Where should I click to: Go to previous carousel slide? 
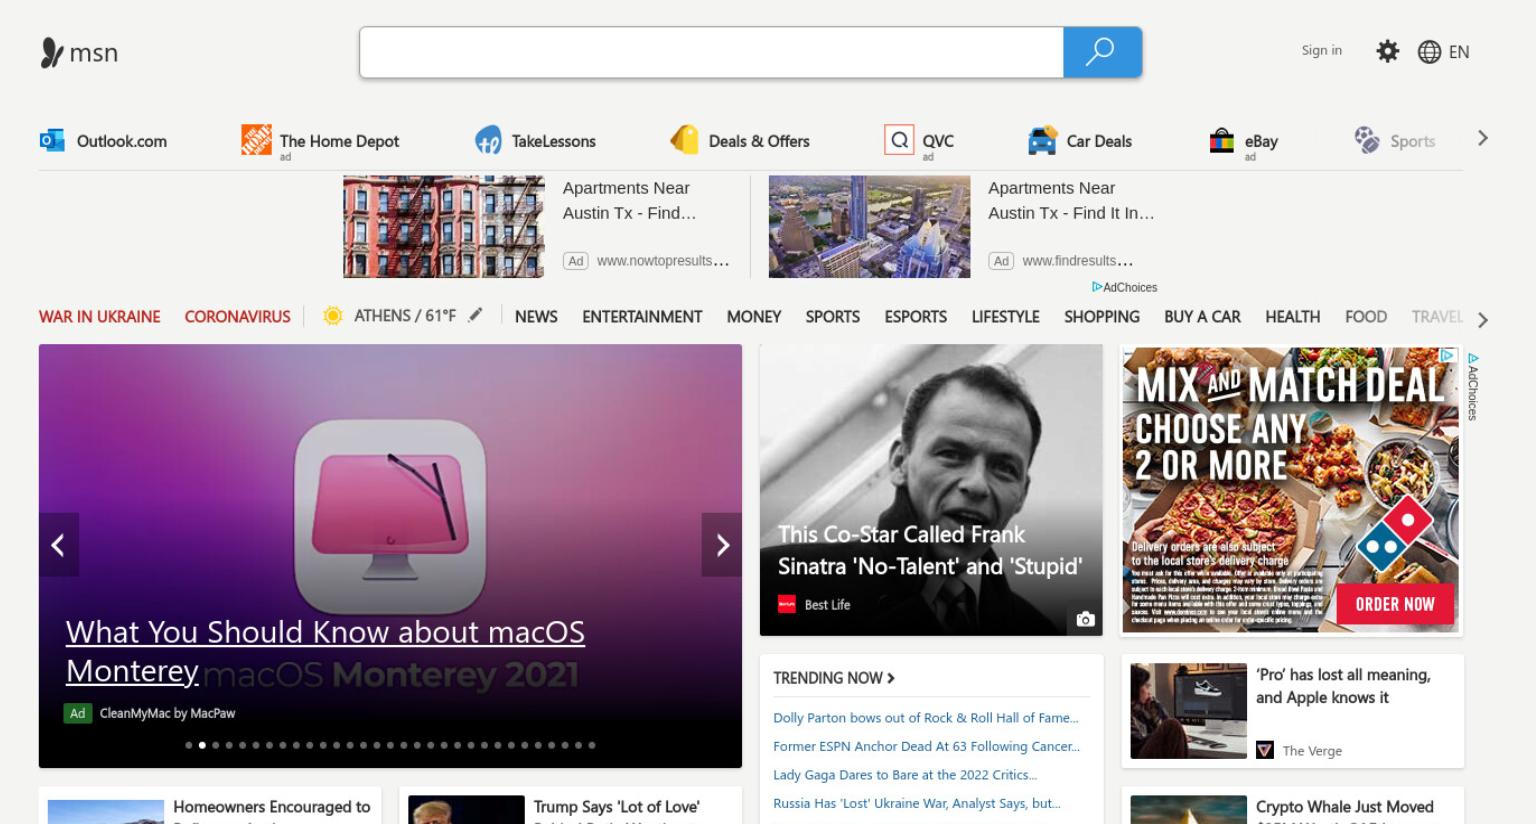(x=58, y=544)
